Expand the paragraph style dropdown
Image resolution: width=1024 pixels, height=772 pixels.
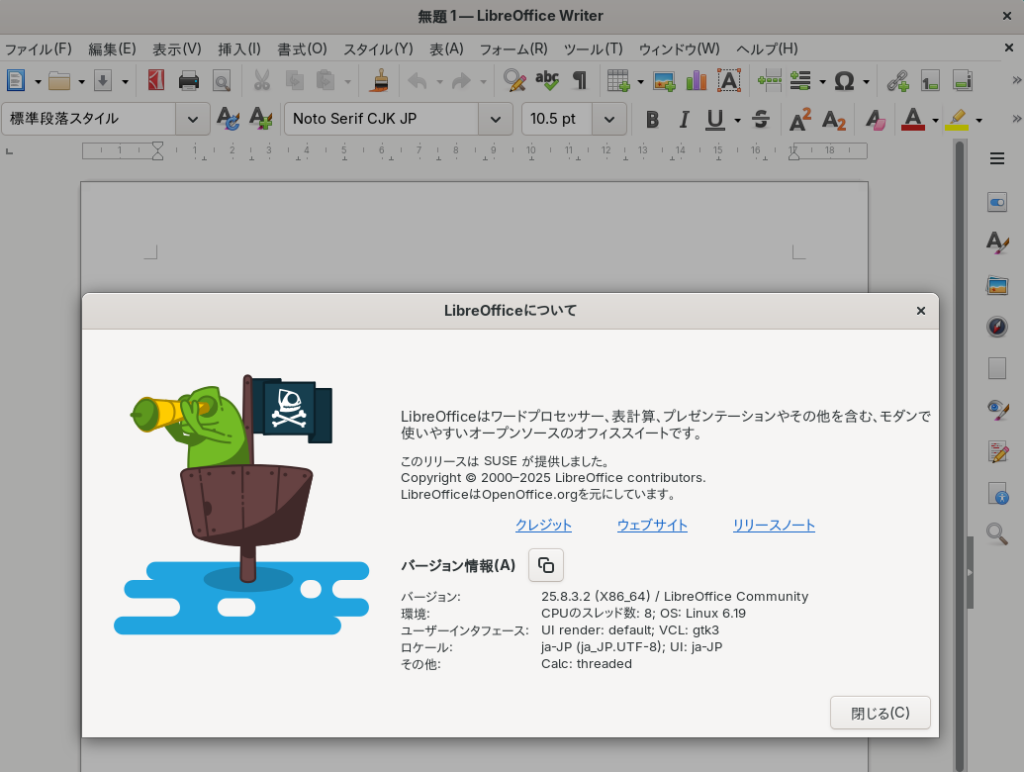click(x=193, y=119)
